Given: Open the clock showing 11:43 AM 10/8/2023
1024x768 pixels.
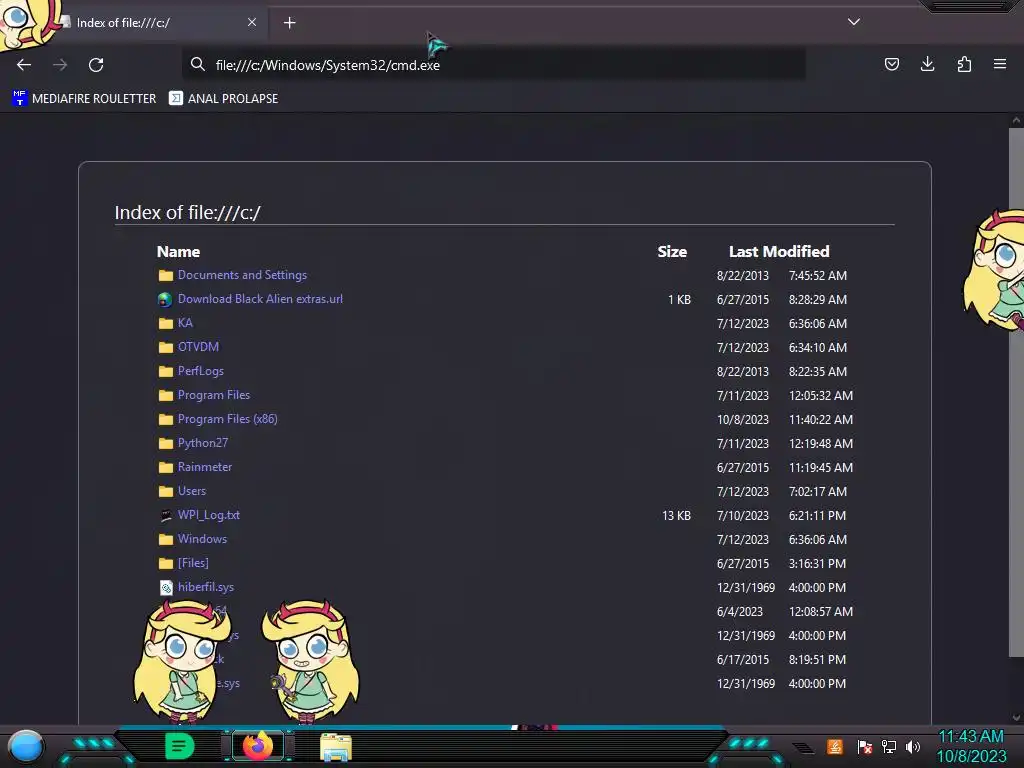Looking at the screenshot, I should pyautogui.click(x=971, y=746).
